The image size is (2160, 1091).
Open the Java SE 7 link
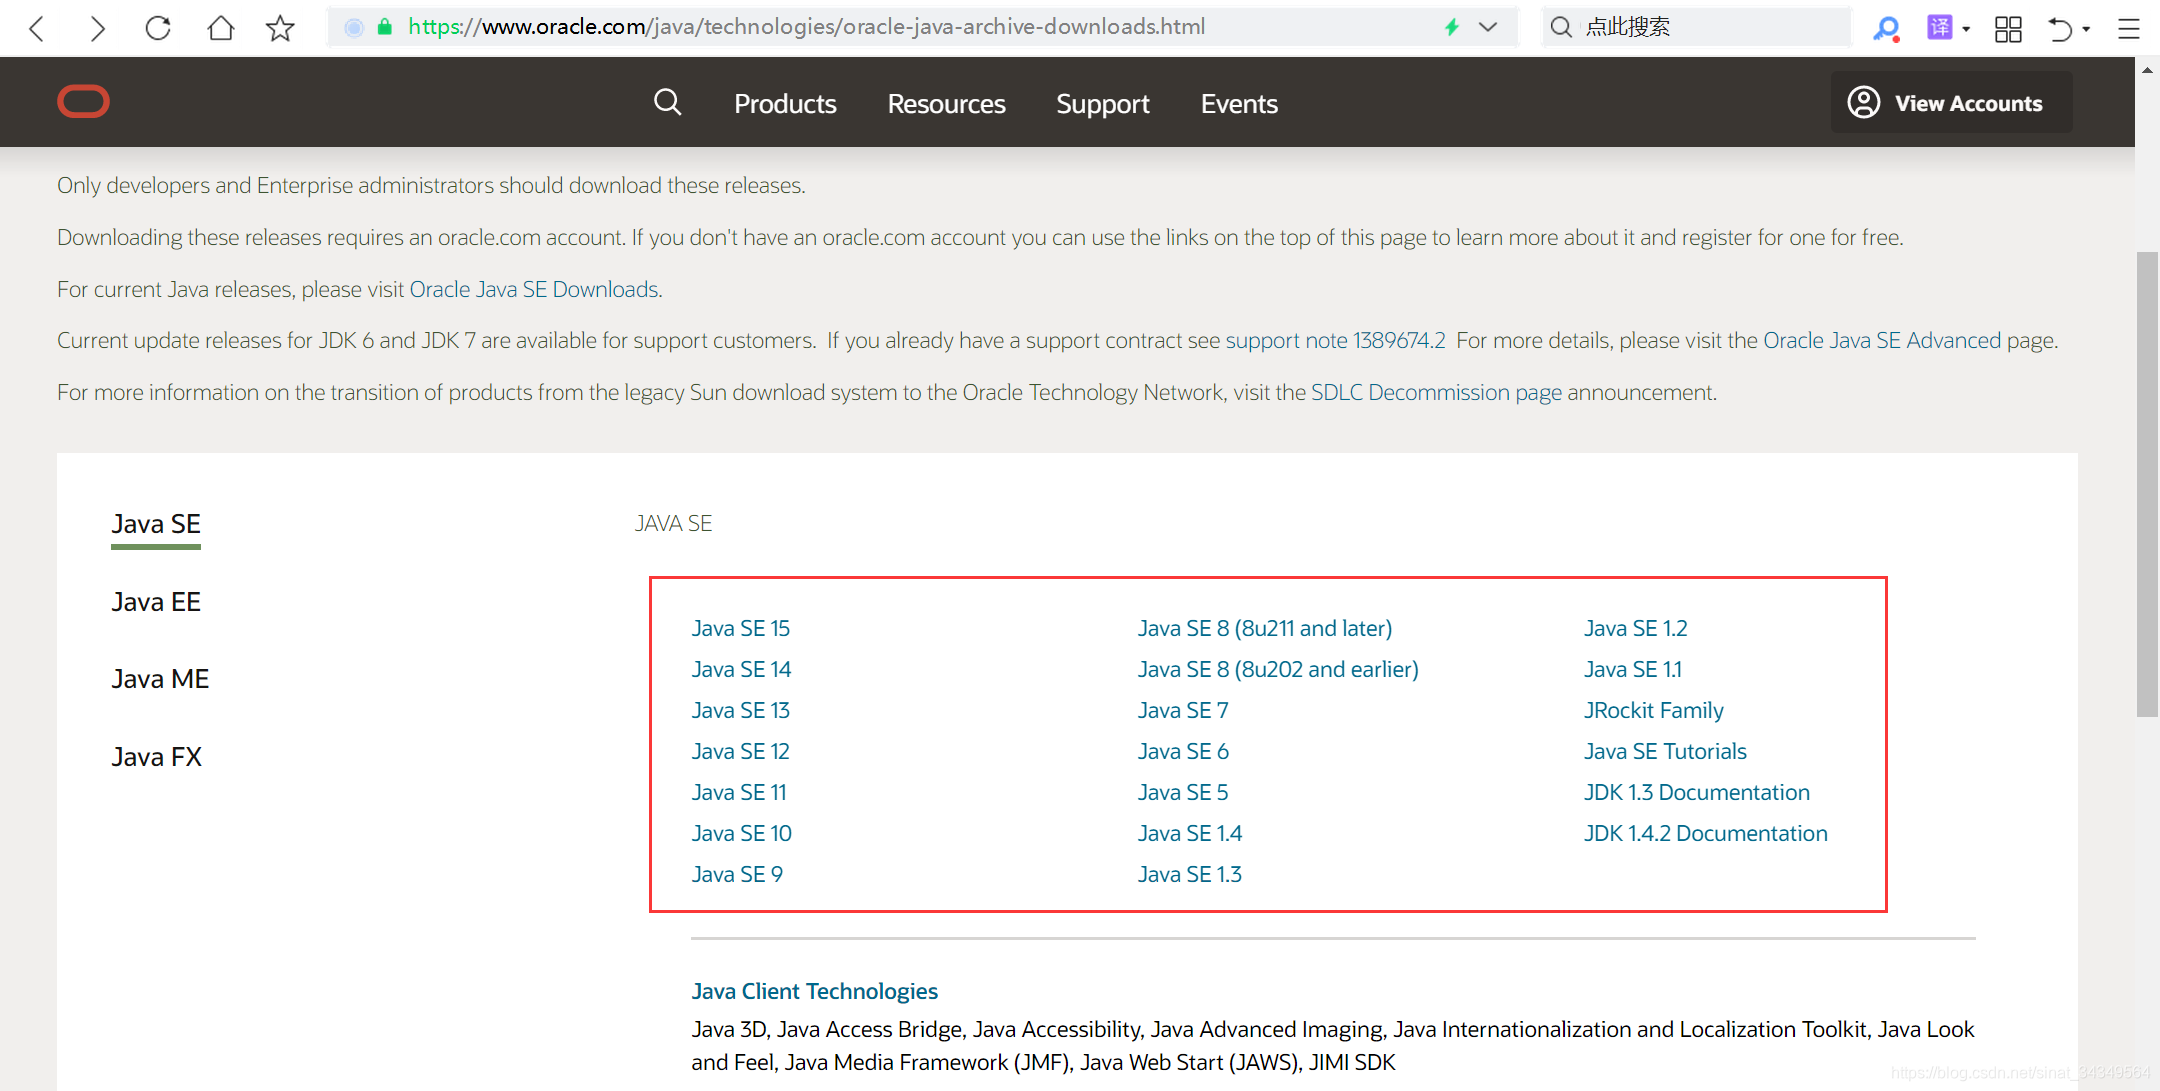click(x=1183, y=710)
